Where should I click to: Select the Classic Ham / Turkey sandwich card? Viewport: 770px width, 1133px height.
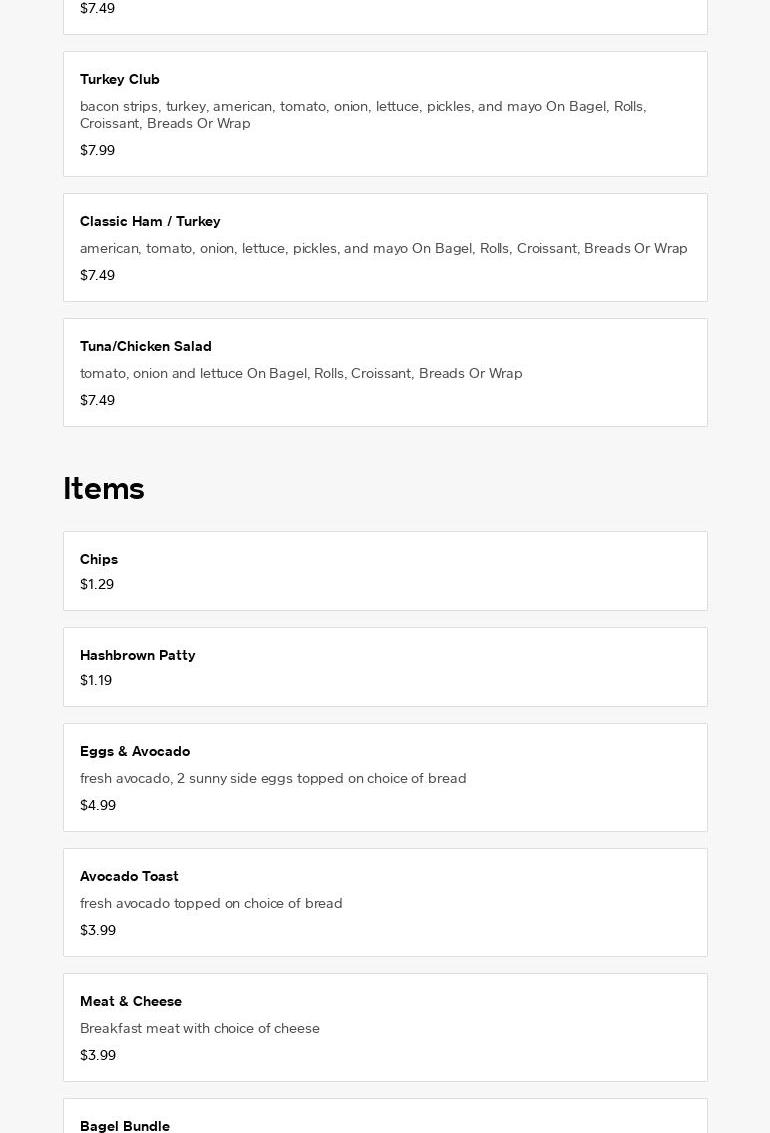(x=150, y=221)
